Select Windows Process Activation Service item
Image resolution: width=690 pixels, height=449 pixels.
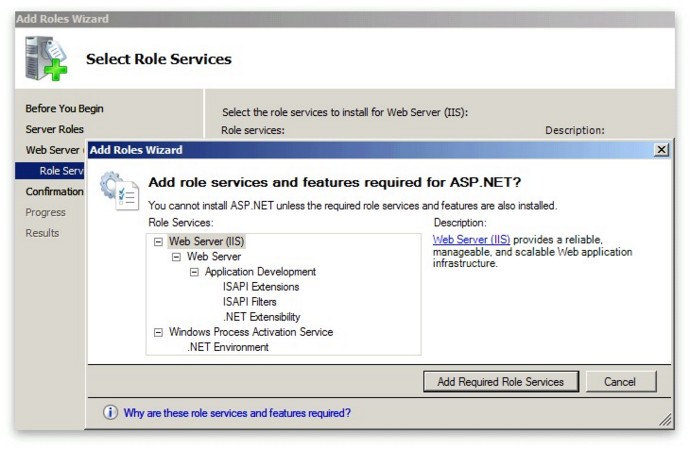coord(251,332)
